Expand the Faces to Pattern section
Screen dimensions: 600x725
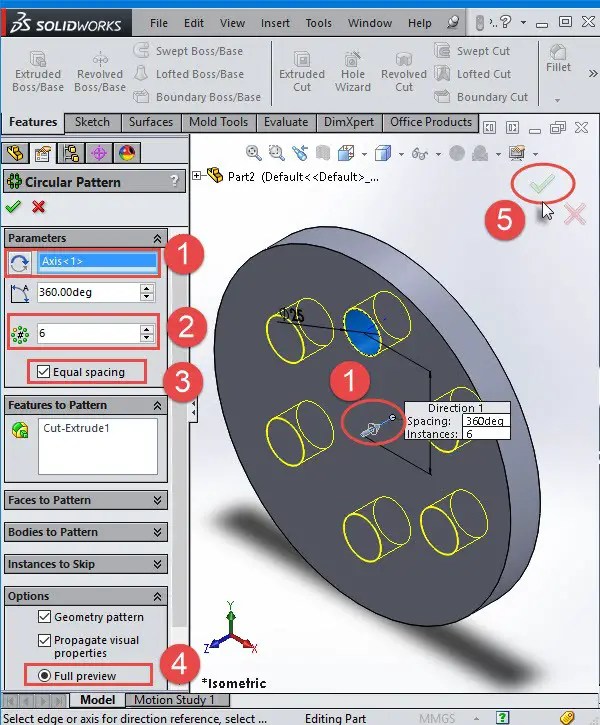pos(157,500)
